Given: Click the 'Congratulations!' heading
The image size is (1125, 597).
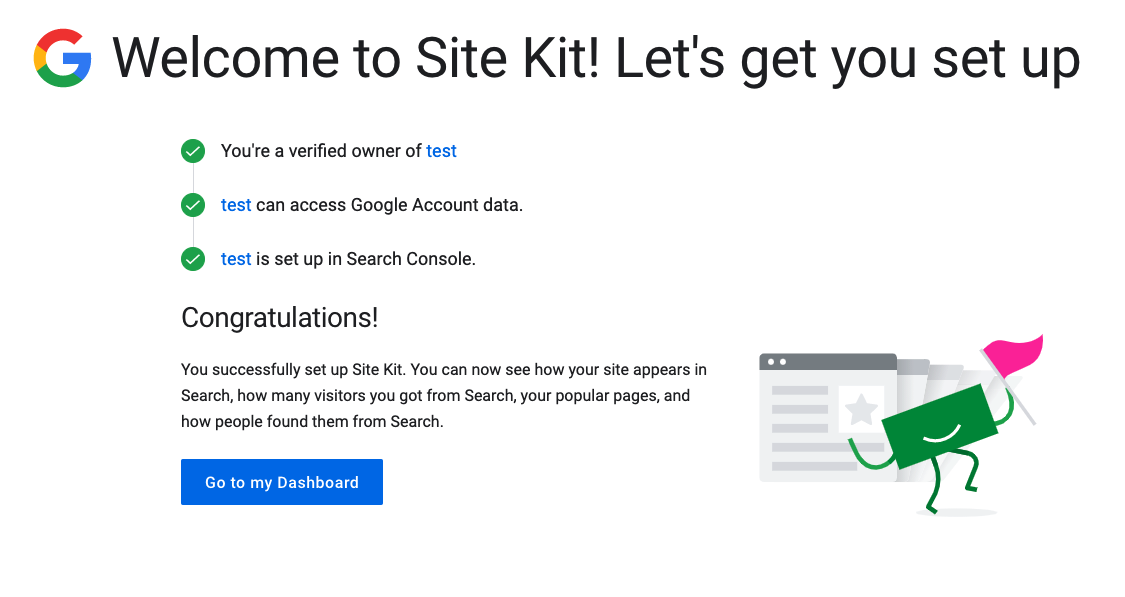Looking at the screenshot, I should [279, 318].
